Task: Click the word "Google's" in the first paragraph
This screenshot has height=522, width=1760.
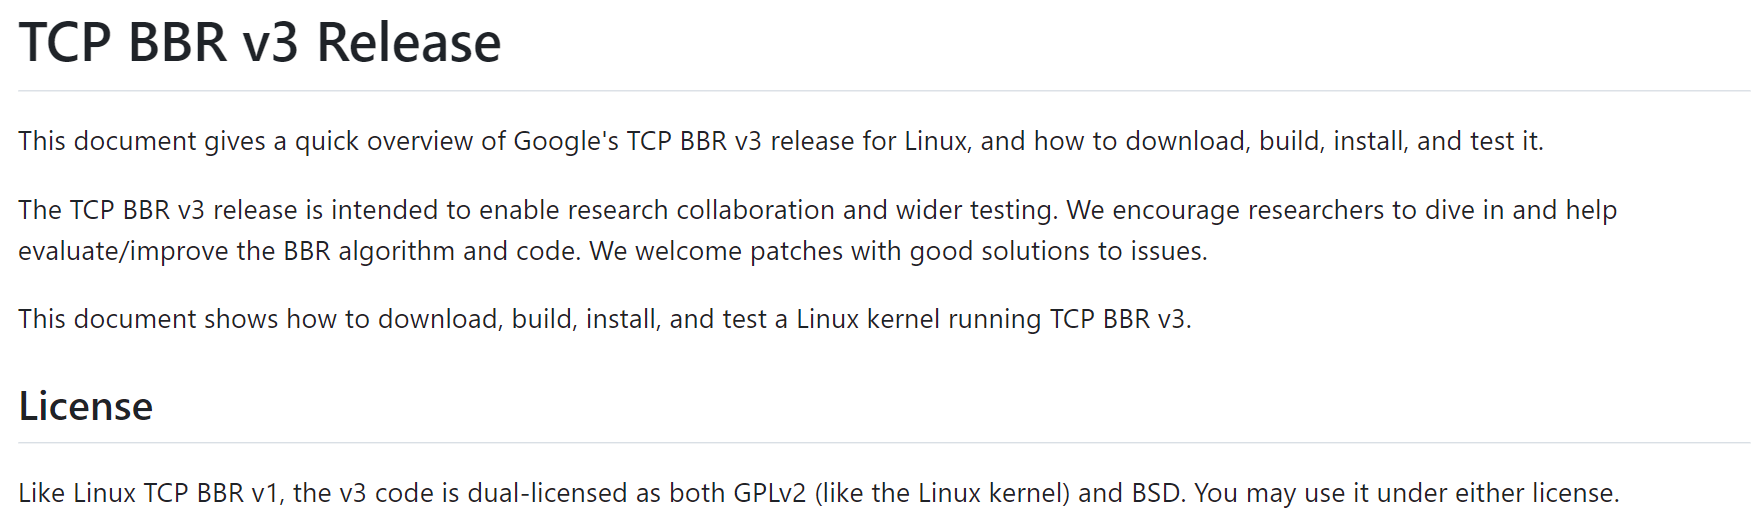Action: (566, 141)
